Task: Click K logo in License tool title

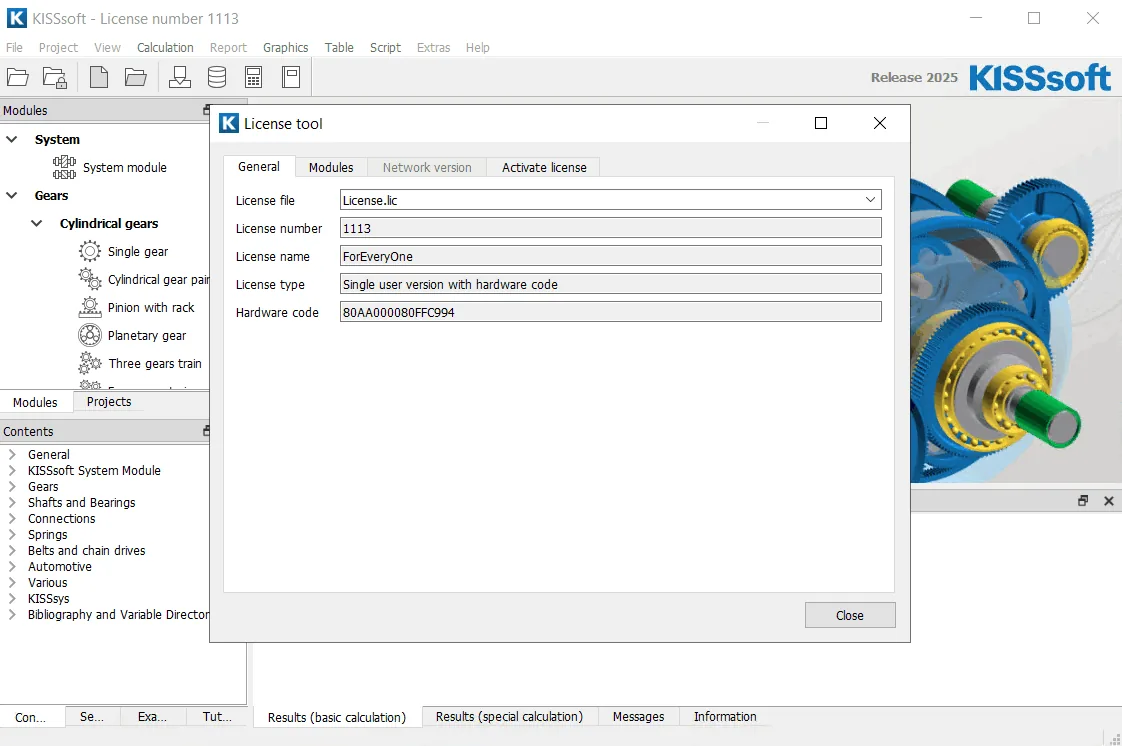Action: coord(229,123)
